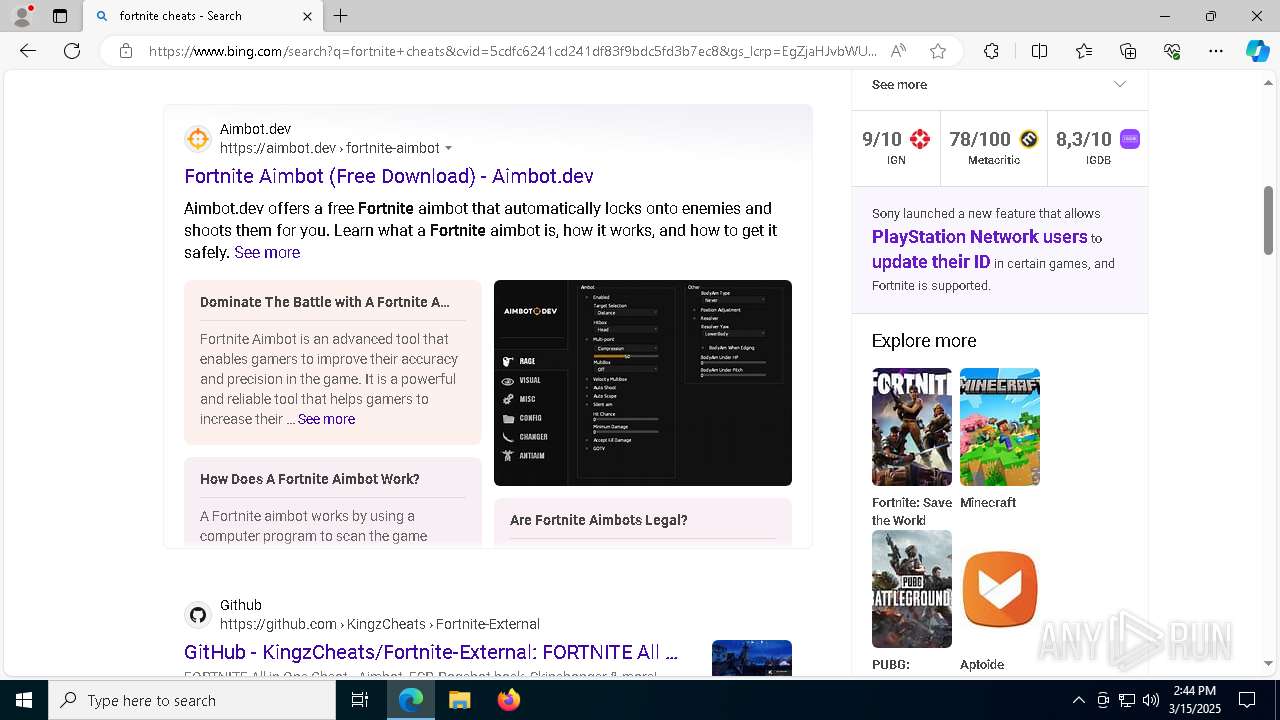Screen dimensions: 1280x720
Task: Open File Explorer from taskbar
Action: tap(459, 700)
